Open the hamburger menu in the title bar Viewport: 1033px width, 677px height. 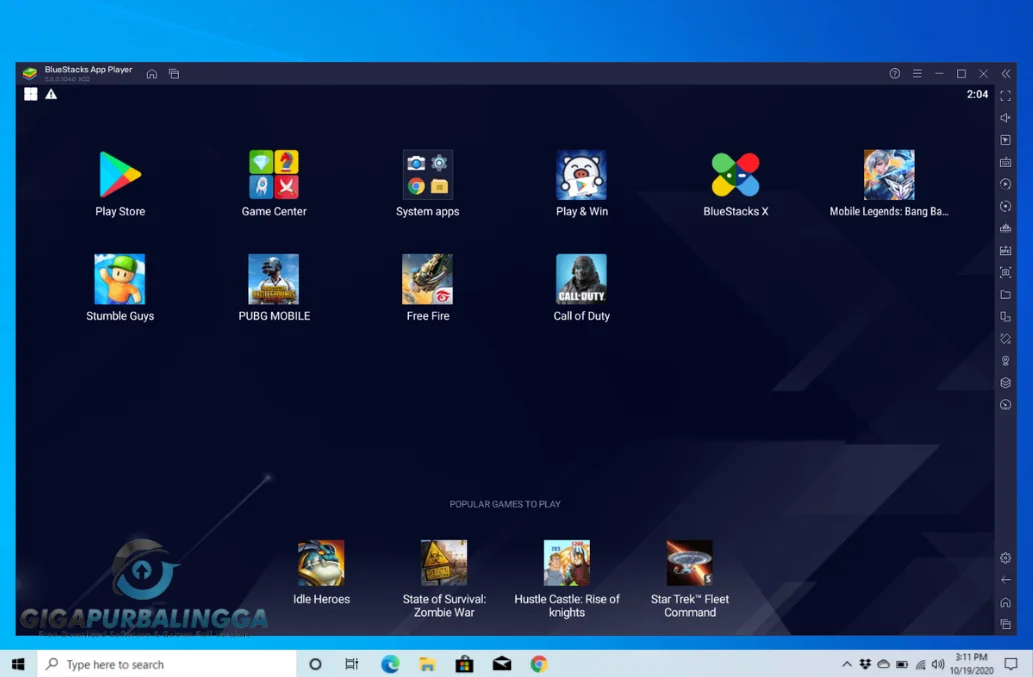(x=916, y=73)
